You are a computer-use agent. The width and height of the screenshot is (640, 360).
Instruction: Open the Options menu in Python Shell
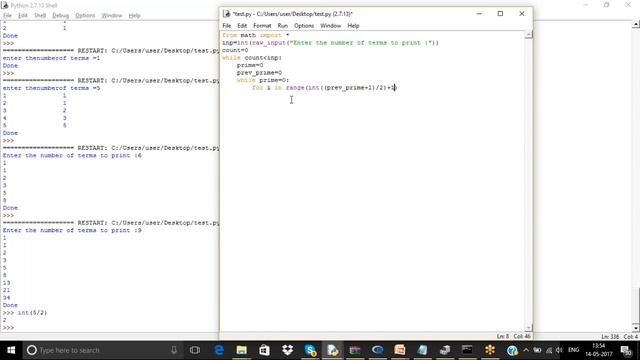point(85,16)
